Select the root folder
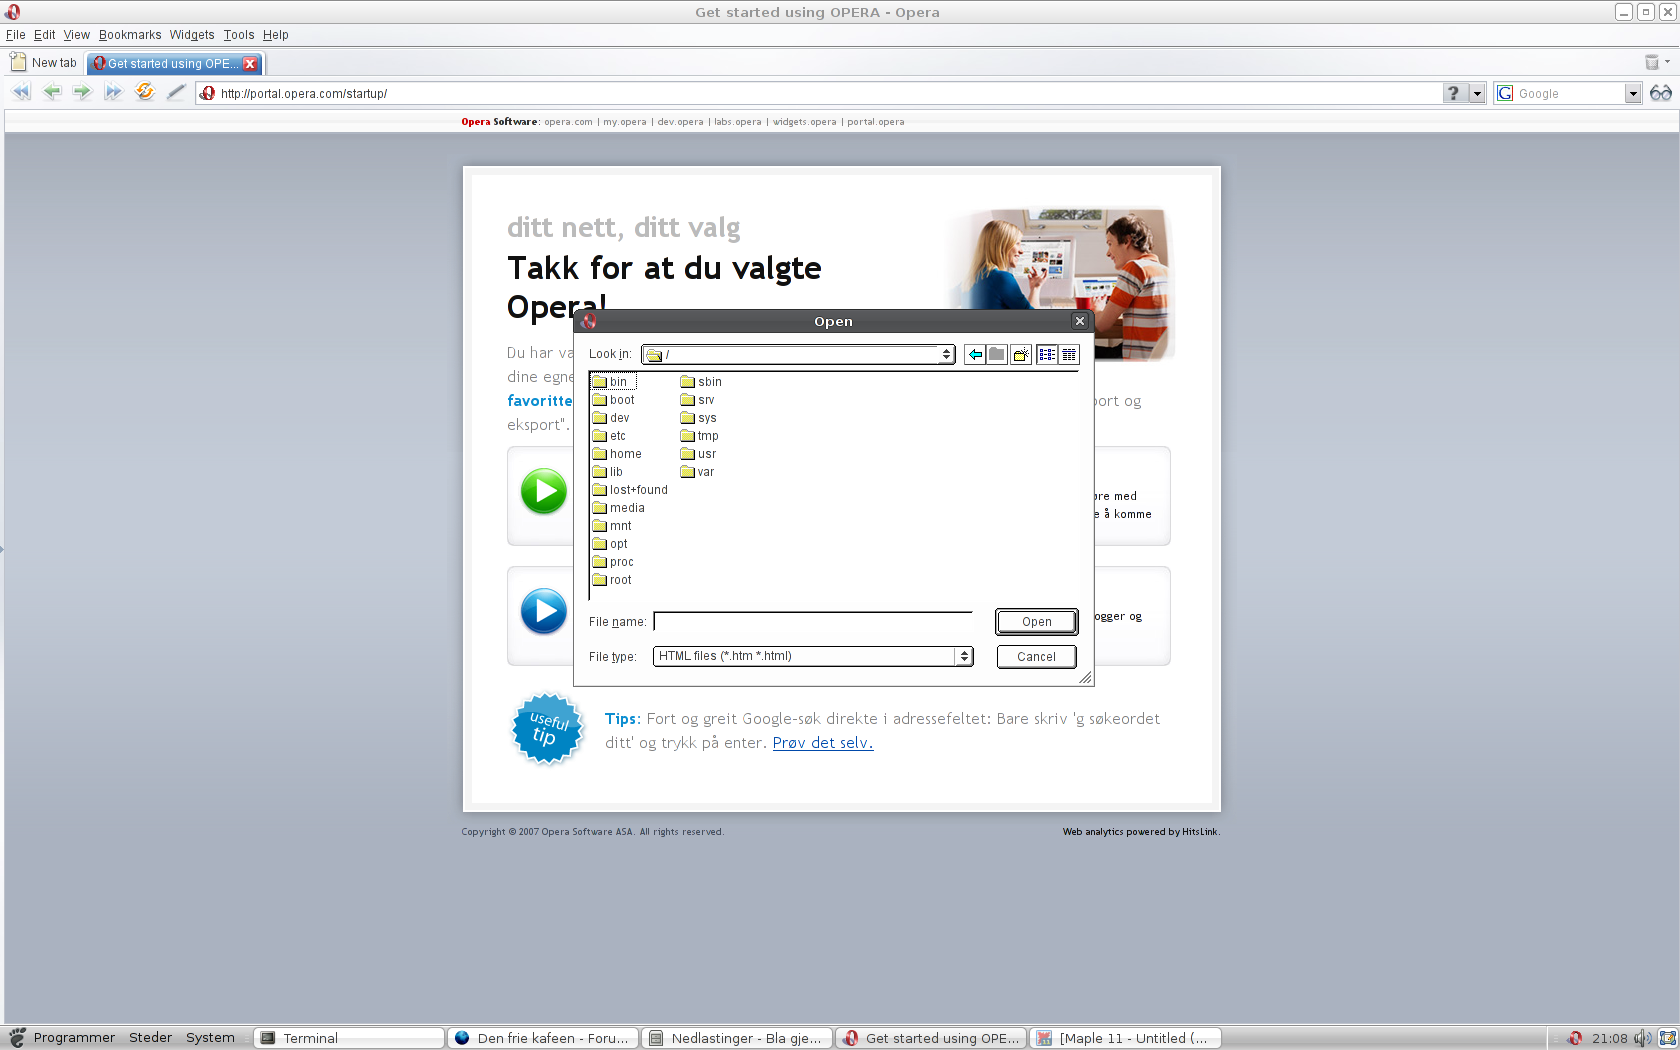Image resolution: width=1680 pixels, height=1050 pixels. pos(612,580)
